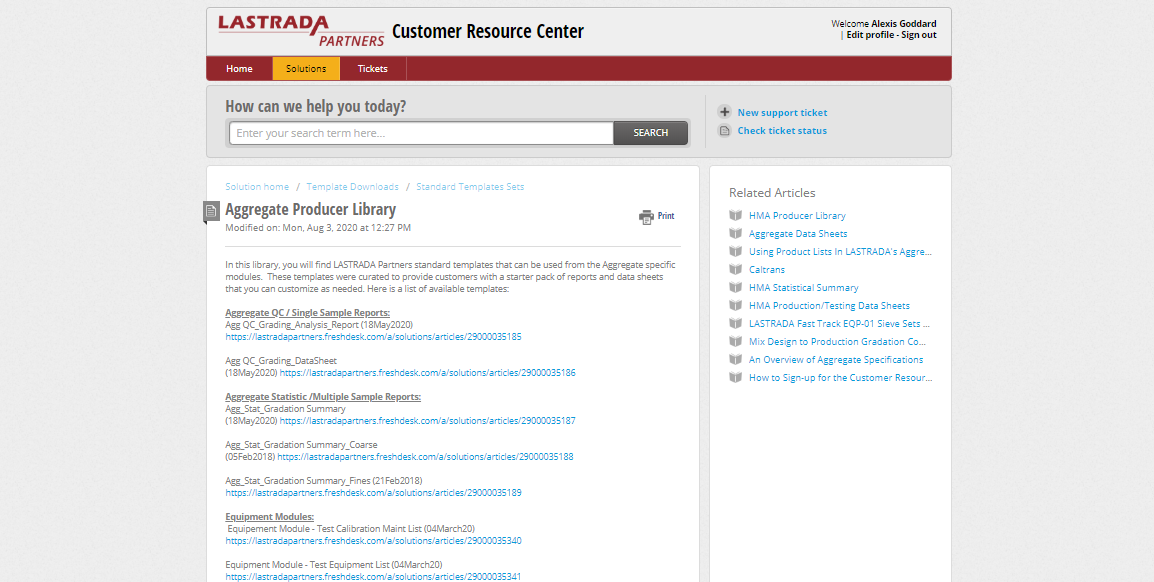Viewport: 1154px width, 582px height.
Task: Click Agg_Stat_Gradation Summary_Coarse text
Action: click(x=301, y=444)
